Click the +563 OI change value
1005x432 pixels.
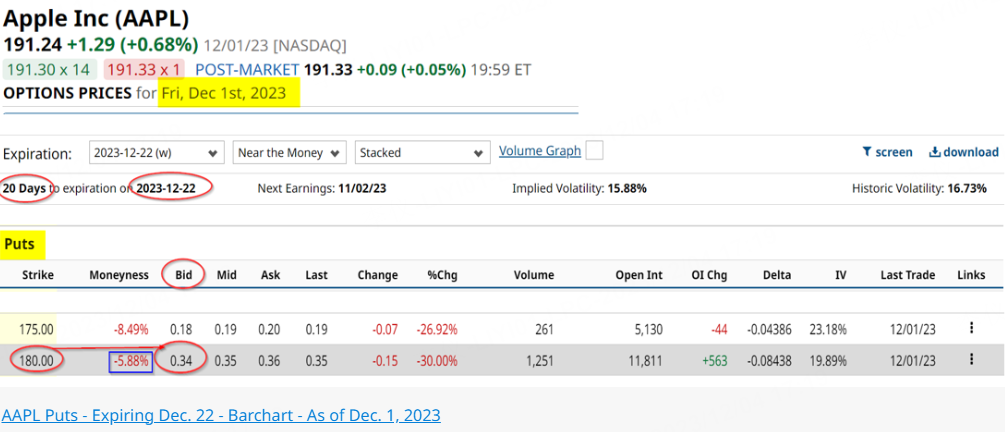[x=715, y=360]
